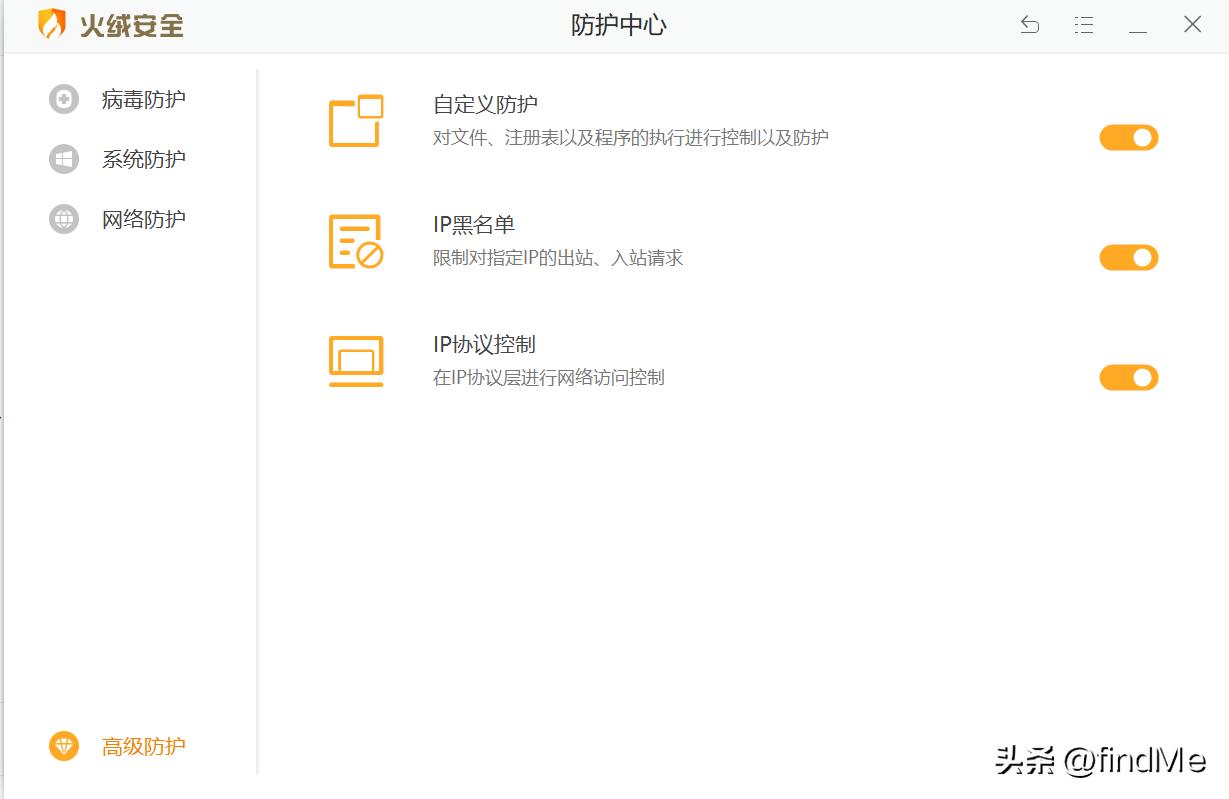The height and width of the screenshot is (799, 1229).
Task: Click the 防护中心 title
Action: pos(618,24)
